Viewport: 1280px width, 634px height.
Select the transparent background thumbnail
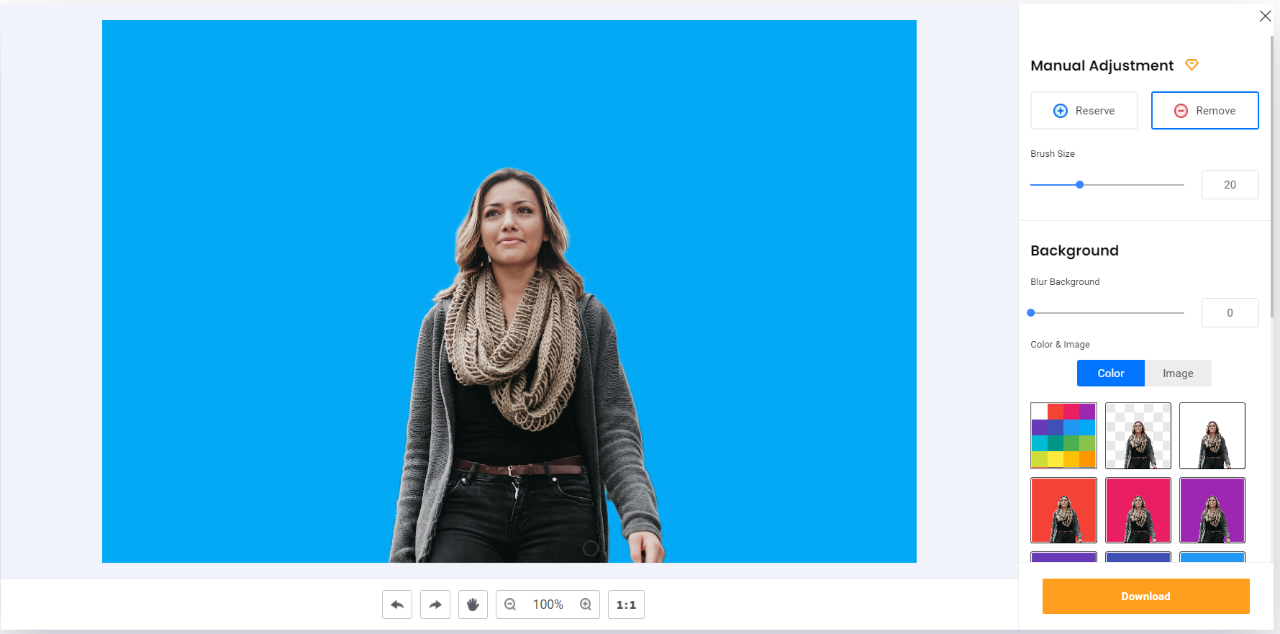(1138, 435)
